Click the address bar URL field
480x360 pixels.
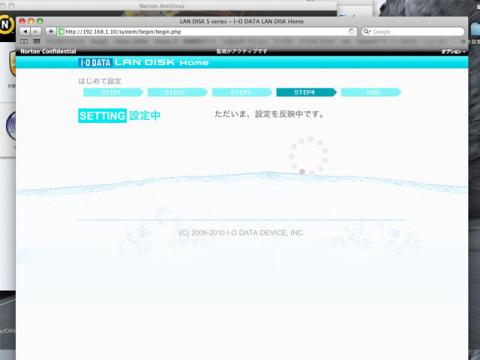(207, 32)
